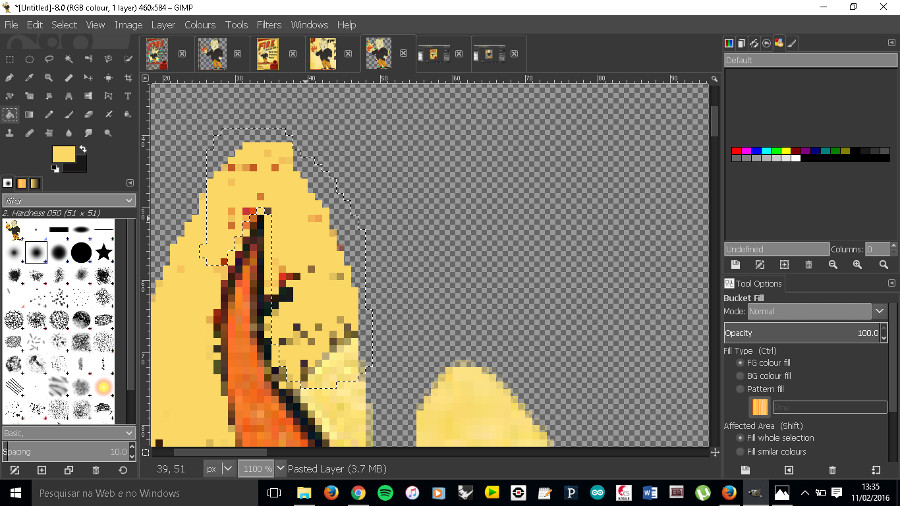This screenshot has width=900, height=506.
Task: Open the first image thumbnail tab
Action: tap(157, 53)
